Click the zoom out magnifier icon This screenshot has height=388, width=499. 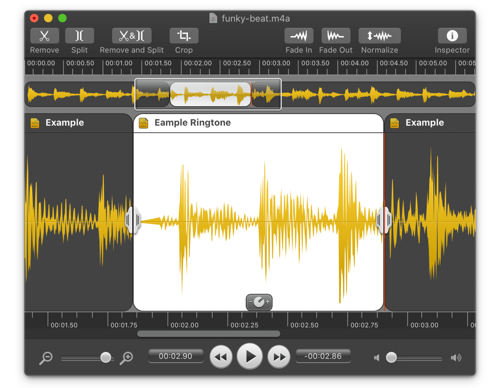point(46,358)
